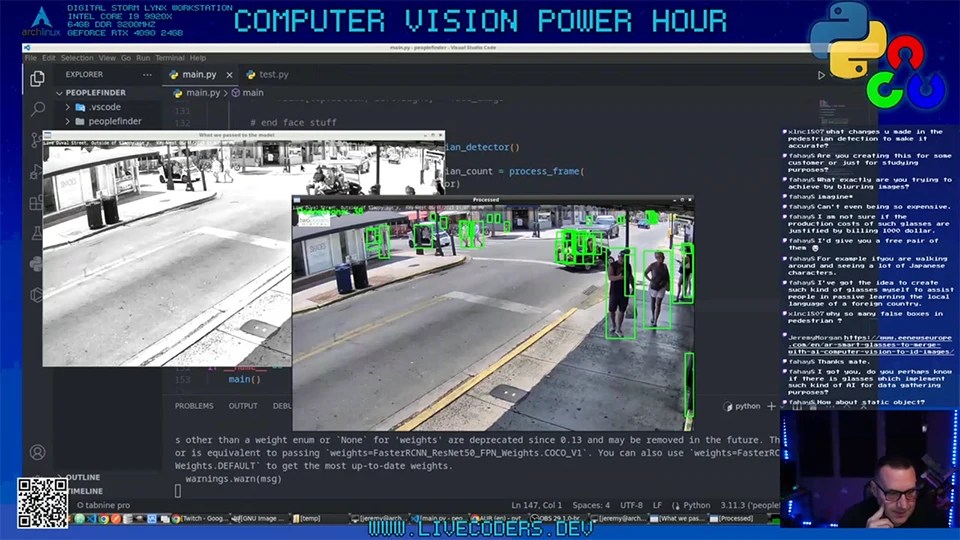This screenshot has height=540, width=960.
Task: Open the eenewseurope link in chat
Action: [x=870, y=345]
